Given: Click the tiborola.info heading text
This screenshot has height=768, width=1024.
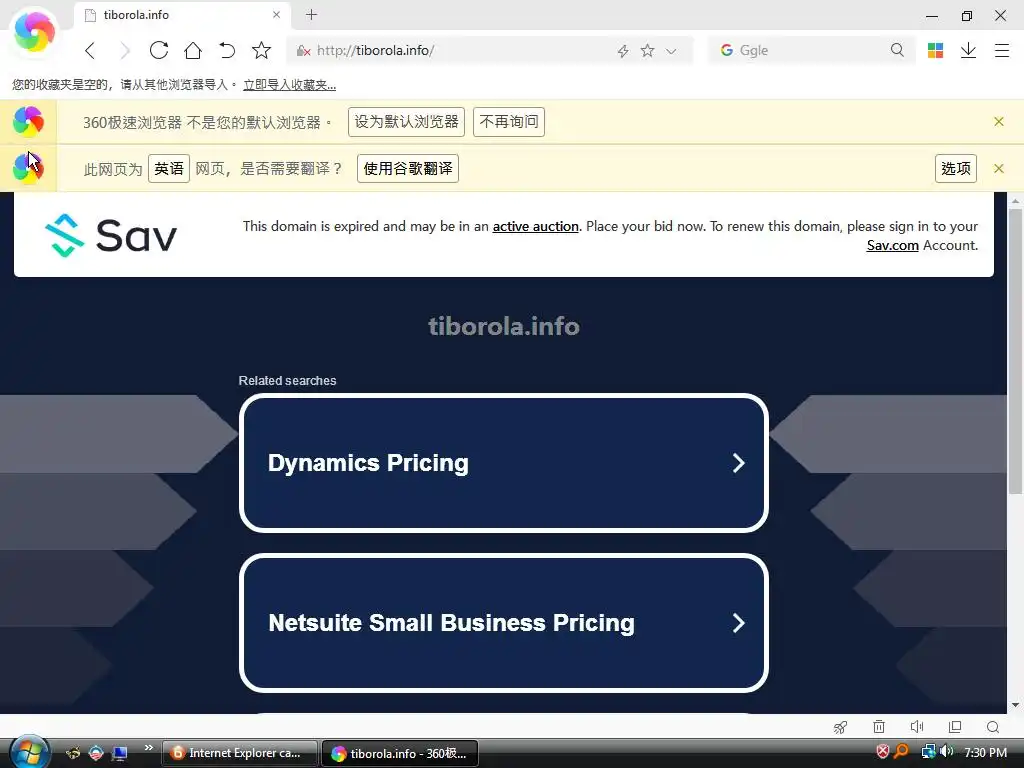Looking at the screenshot, I should pyautogui.click(x=504, y=326).
